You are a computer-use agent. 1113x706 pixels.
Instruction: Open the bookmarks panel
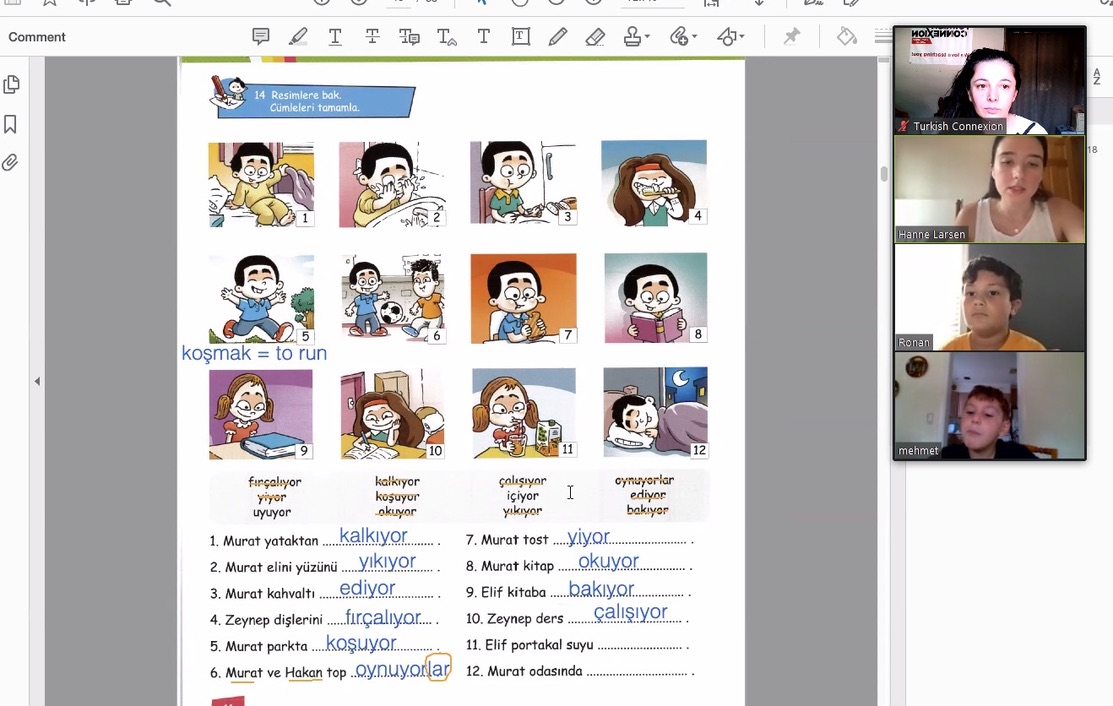coord(12,124)
